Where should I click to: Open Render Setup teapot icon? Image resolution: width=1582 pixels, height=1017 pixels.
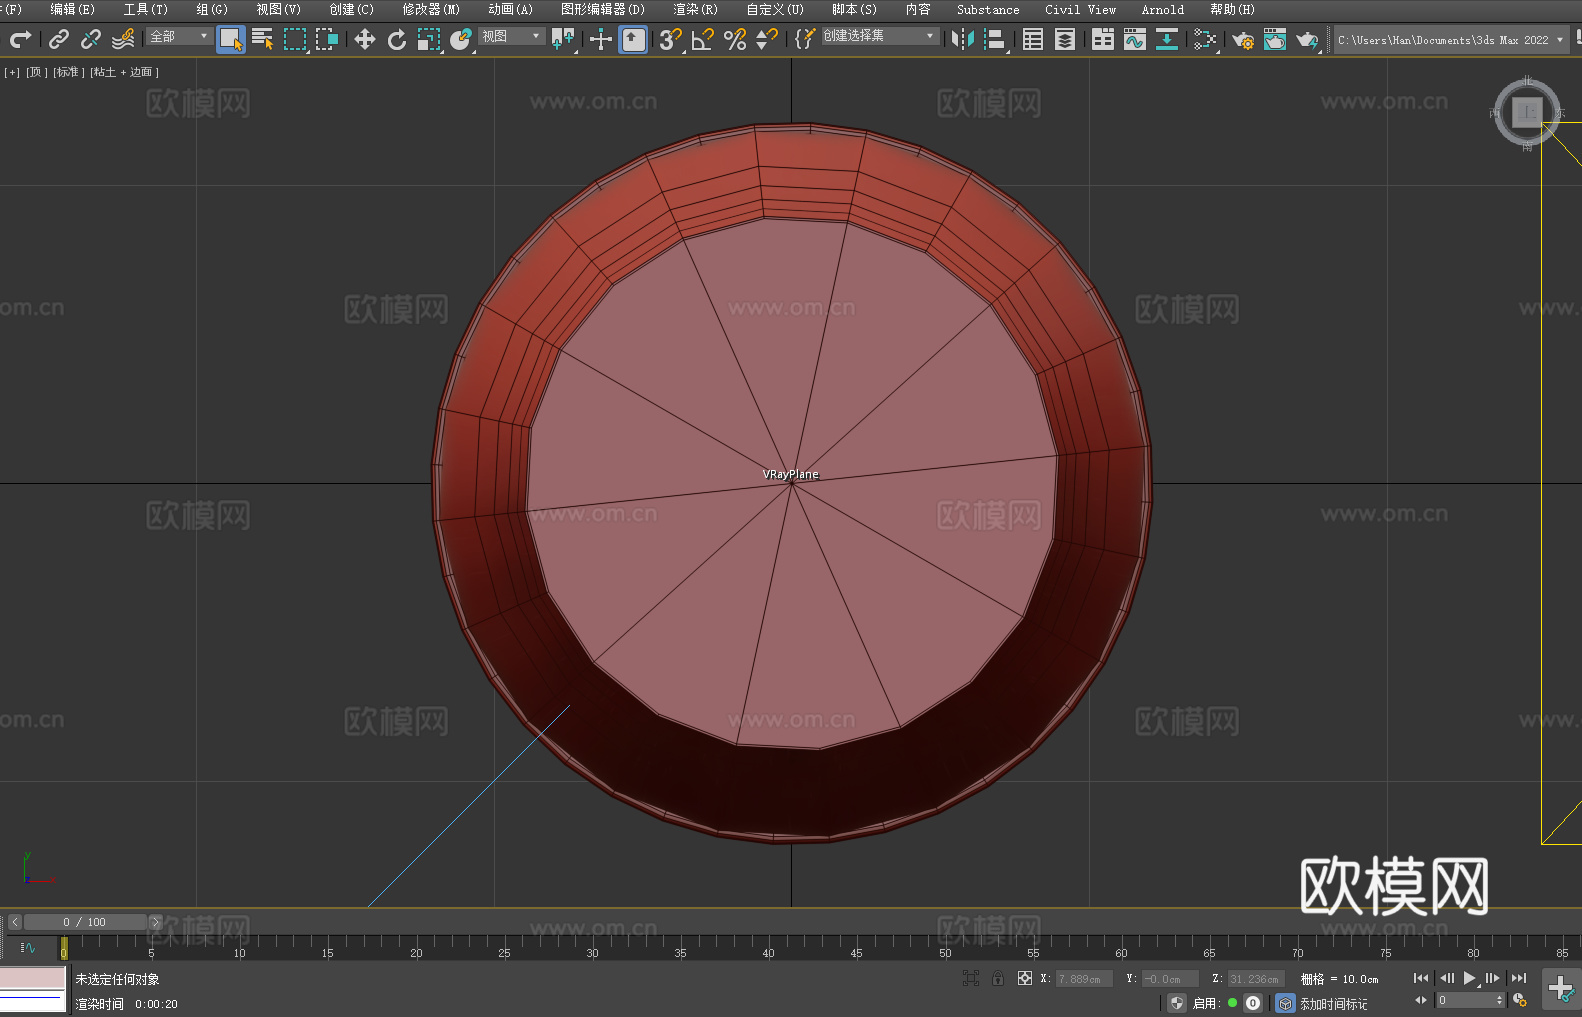coord(1242,40)
